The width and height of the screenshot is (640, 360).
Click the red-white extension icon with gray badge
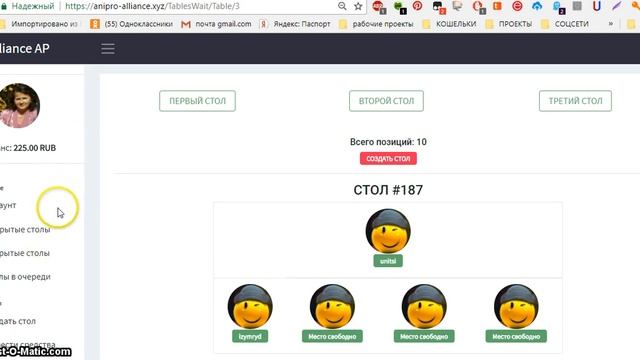478,7
